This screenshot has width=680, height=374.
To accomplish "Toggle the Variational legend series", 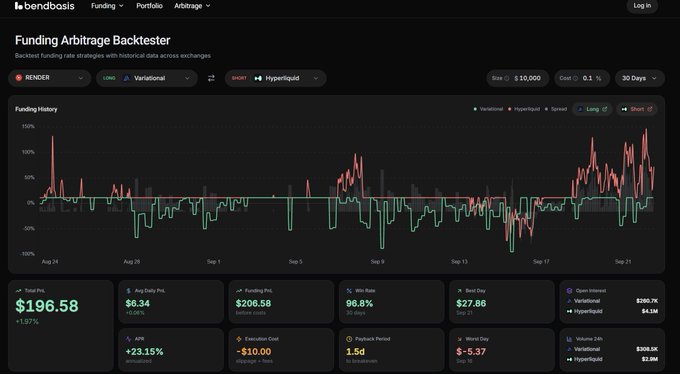I will point(488,109).
